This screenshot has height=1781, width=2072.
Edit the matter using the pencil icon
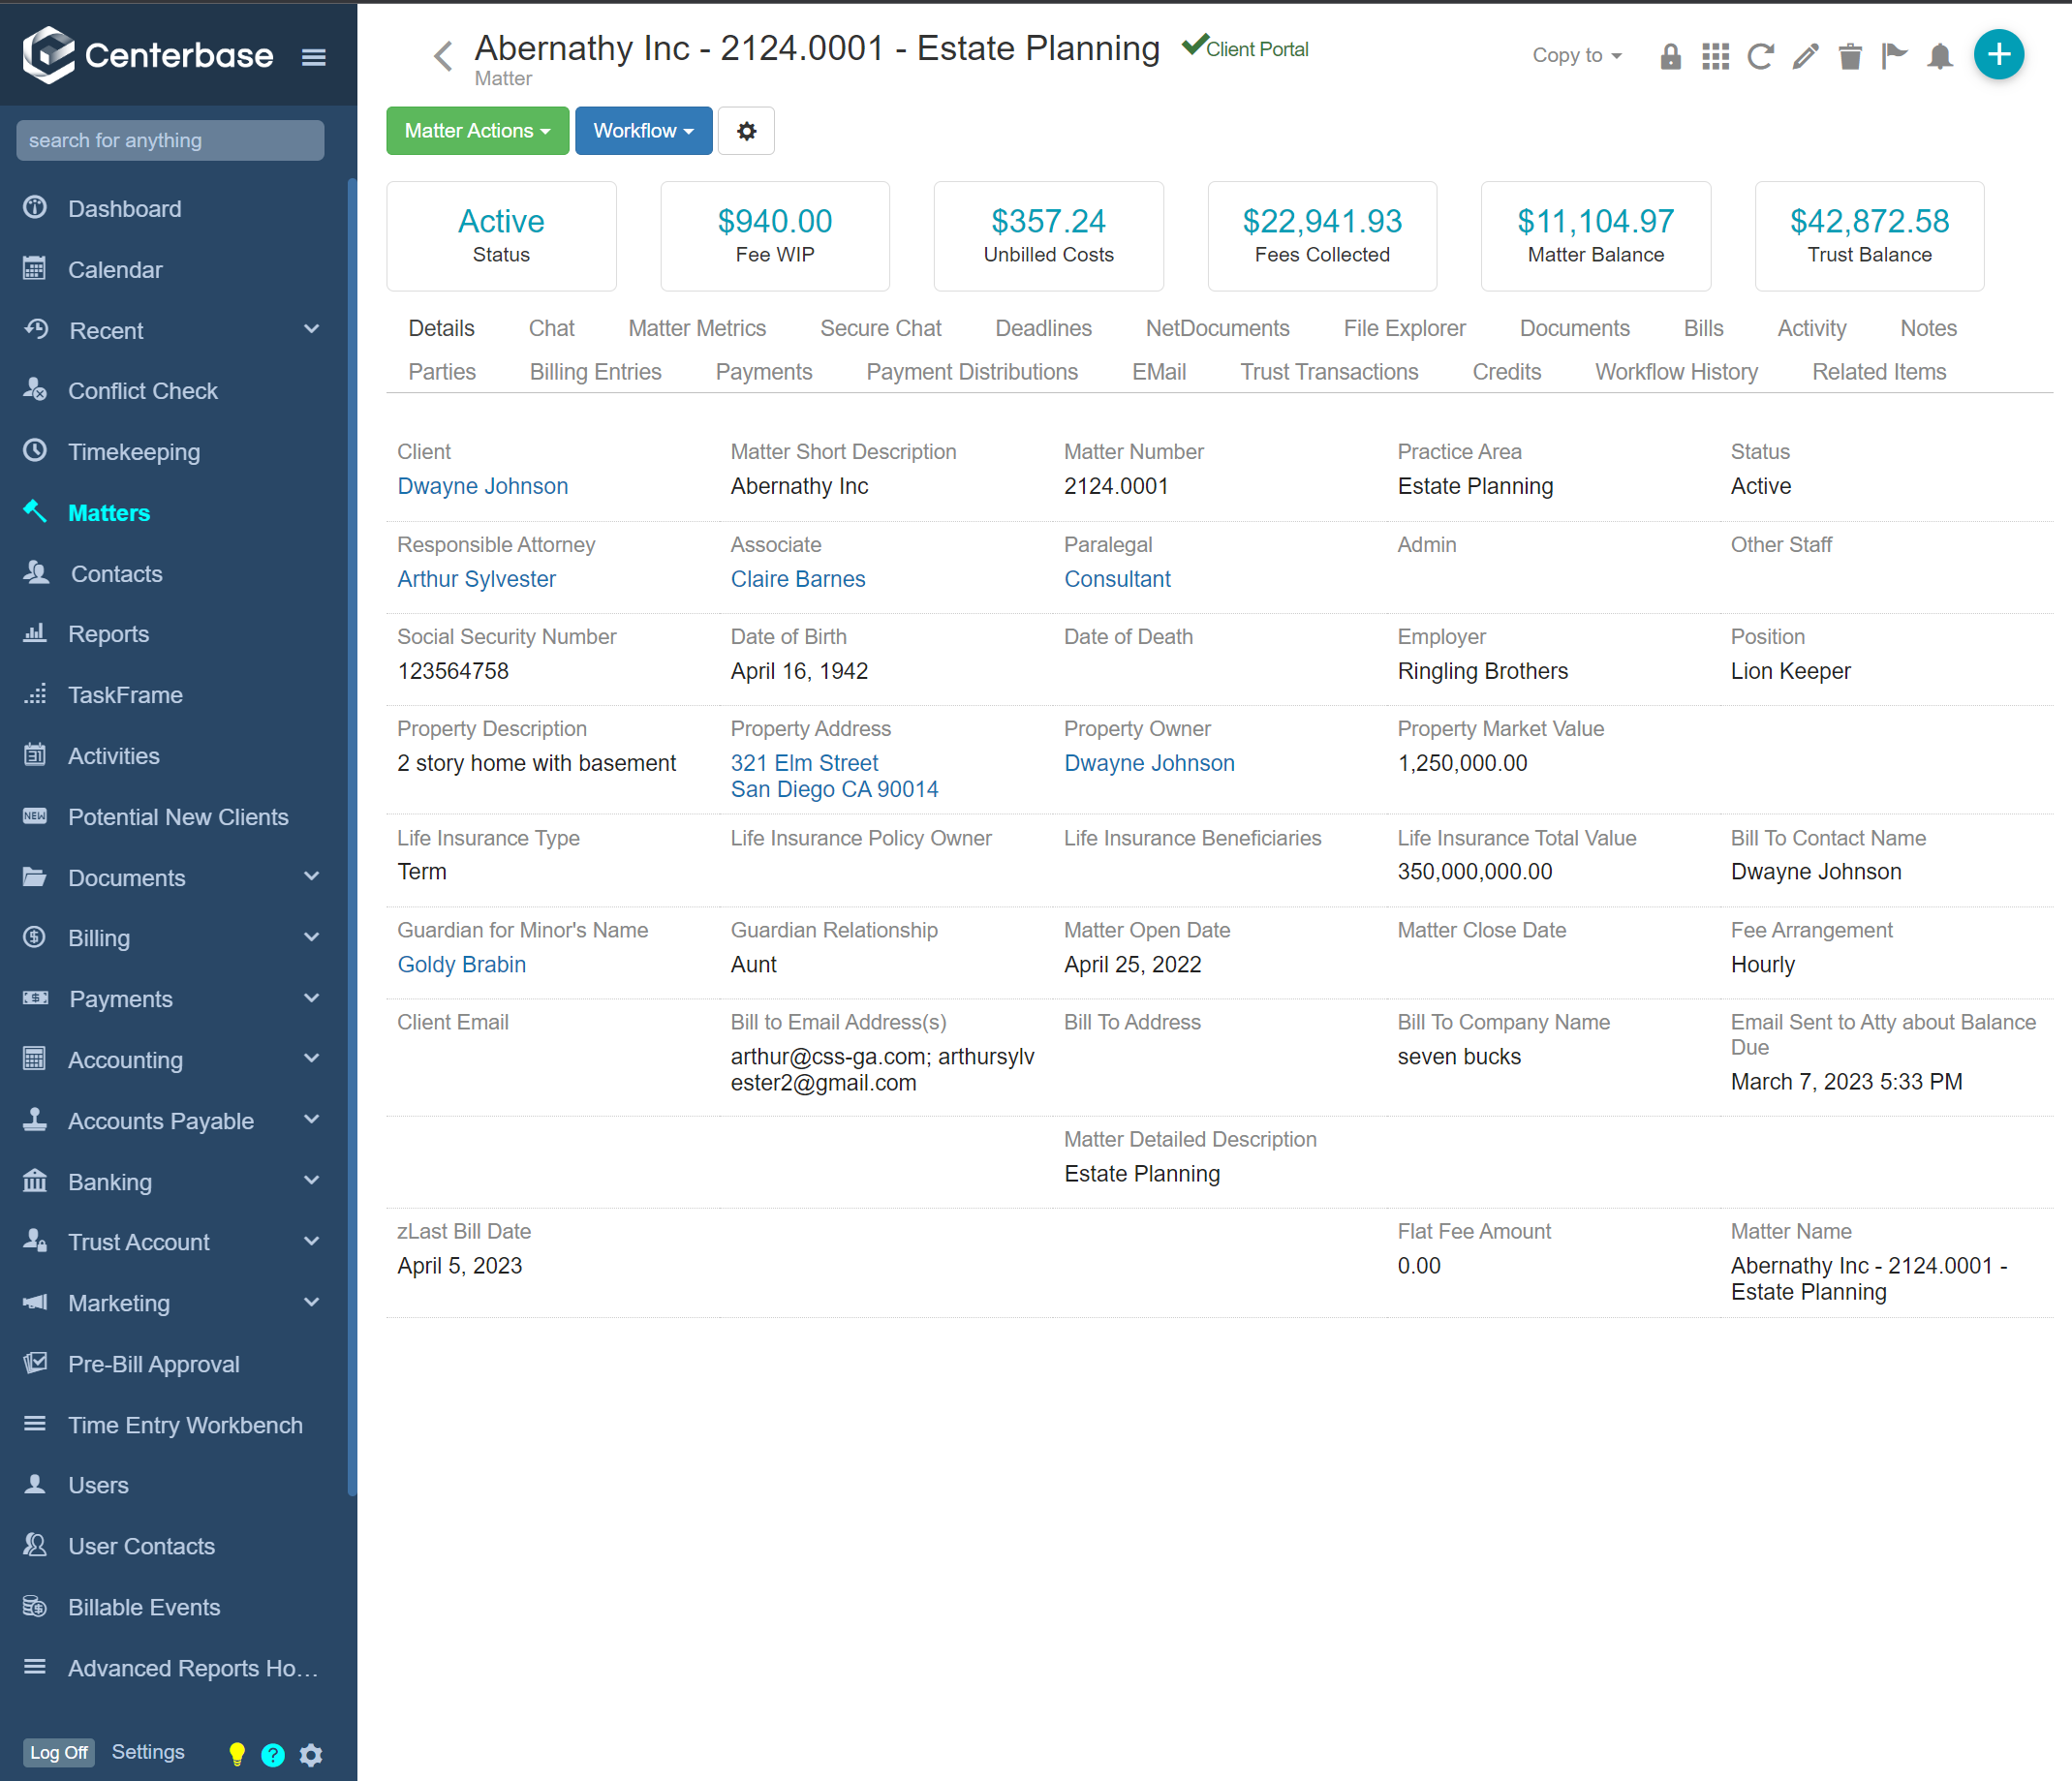1805,57
